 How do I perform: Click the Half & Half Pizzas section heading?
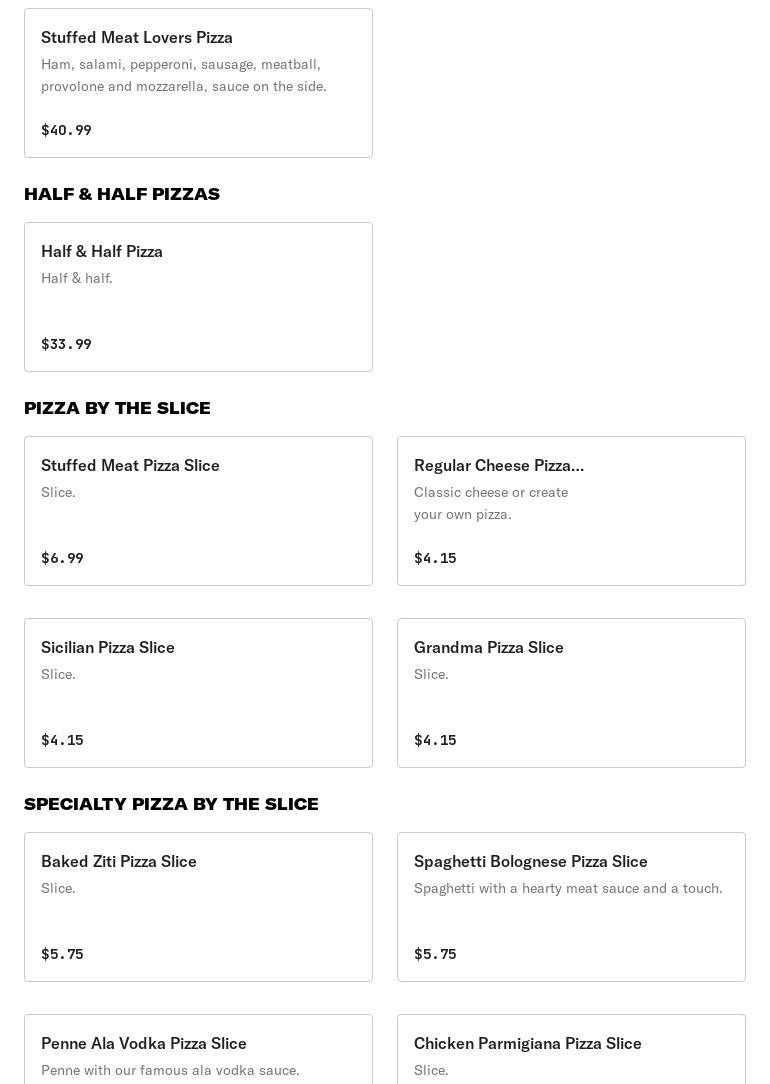[x=122, y=194]
